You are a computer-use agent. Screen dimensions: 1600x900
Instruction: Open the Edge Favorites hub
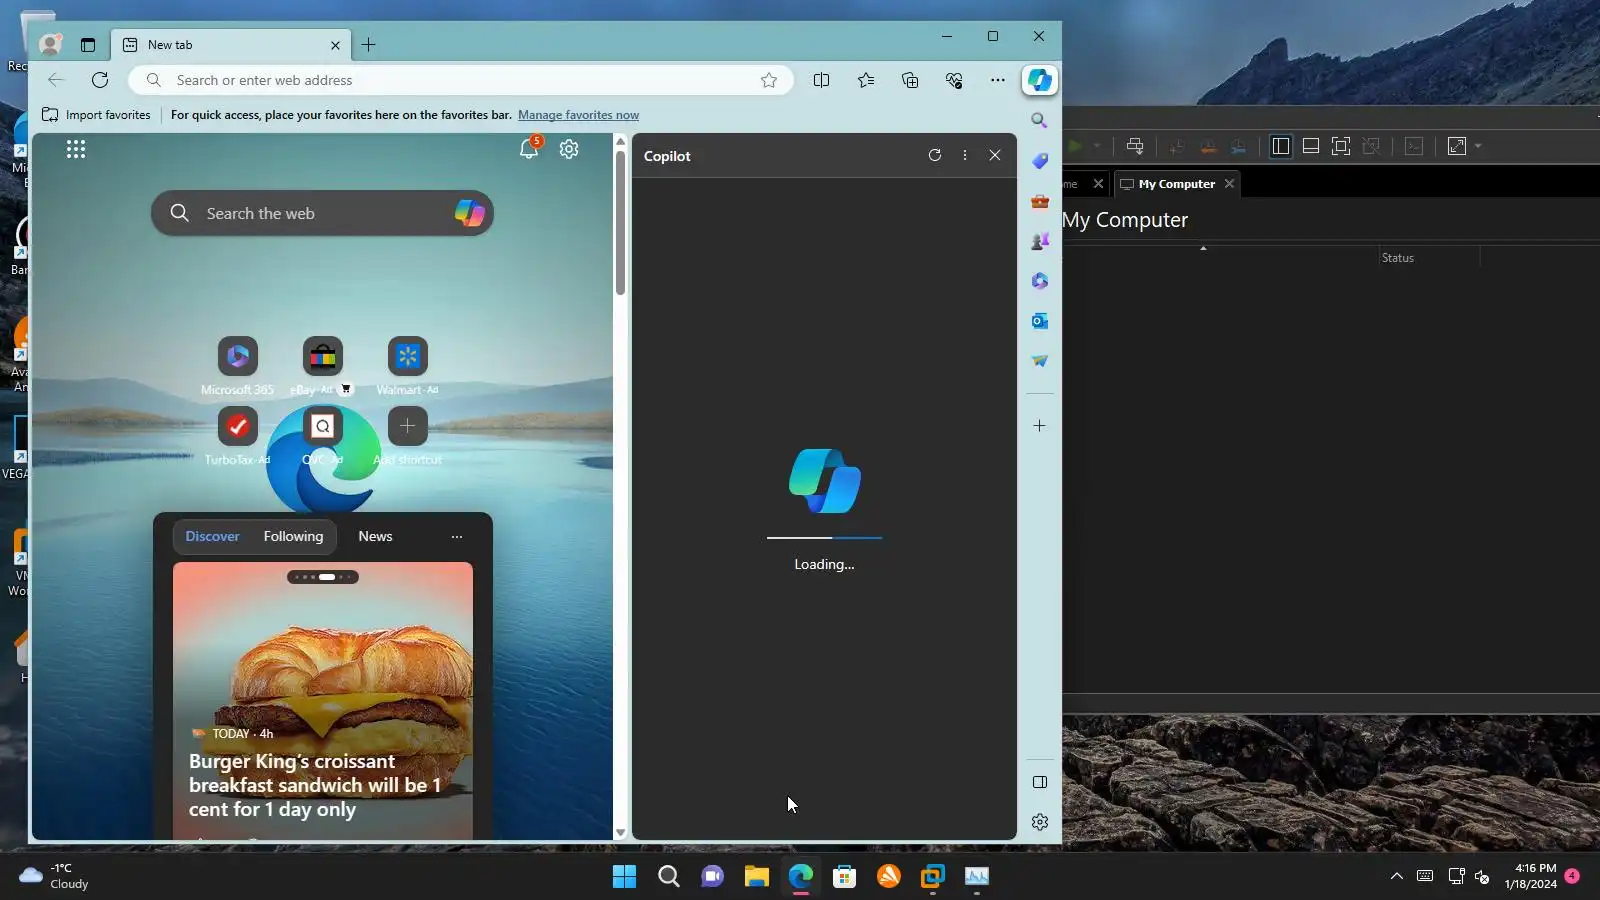click(x=866, y=80)
